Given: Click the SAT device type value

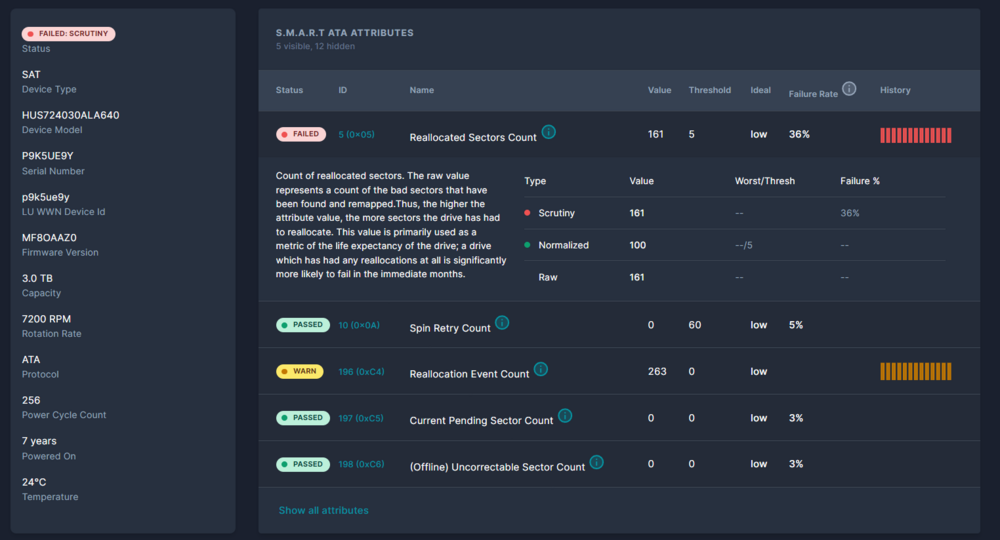Looking at the screenshot, I should point(31,75).
